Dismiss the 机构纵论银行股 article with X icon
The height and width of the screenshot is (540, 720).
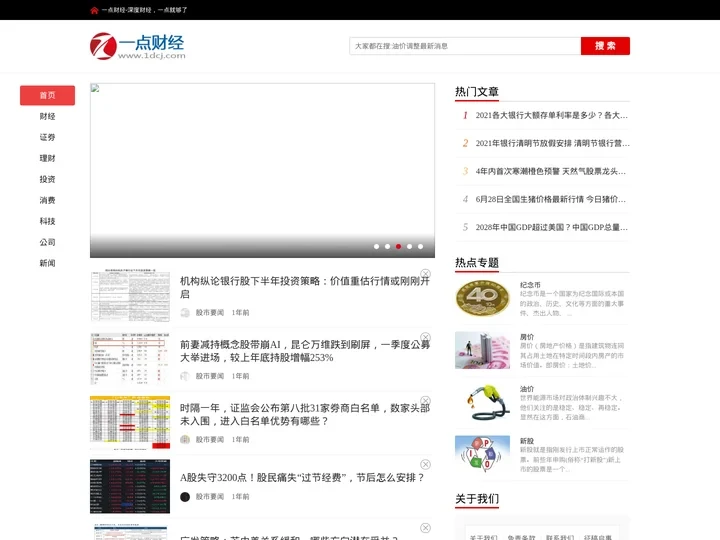click(426, 274)
